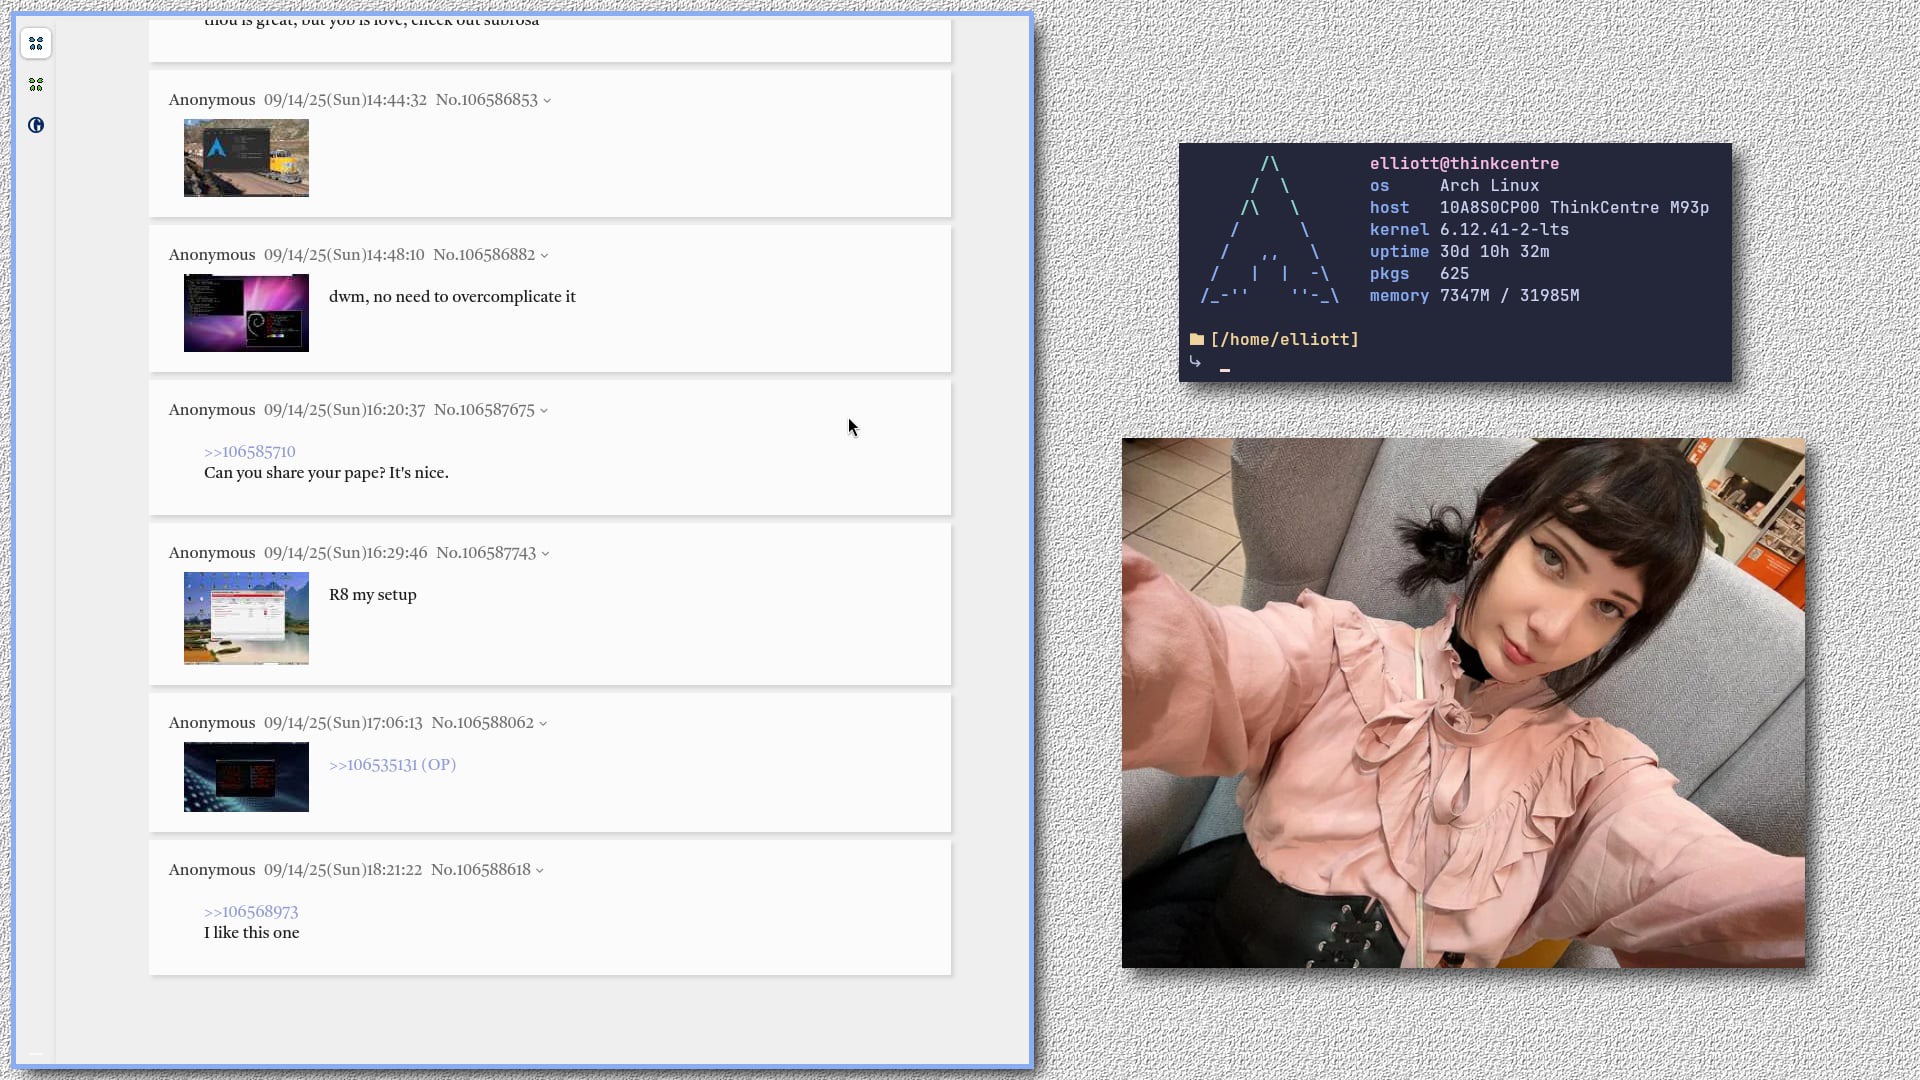This screenshot has width=1920, height=1080.
Task: Focus the image viewer window with the selfie
Action: (x=1463, y=703)
